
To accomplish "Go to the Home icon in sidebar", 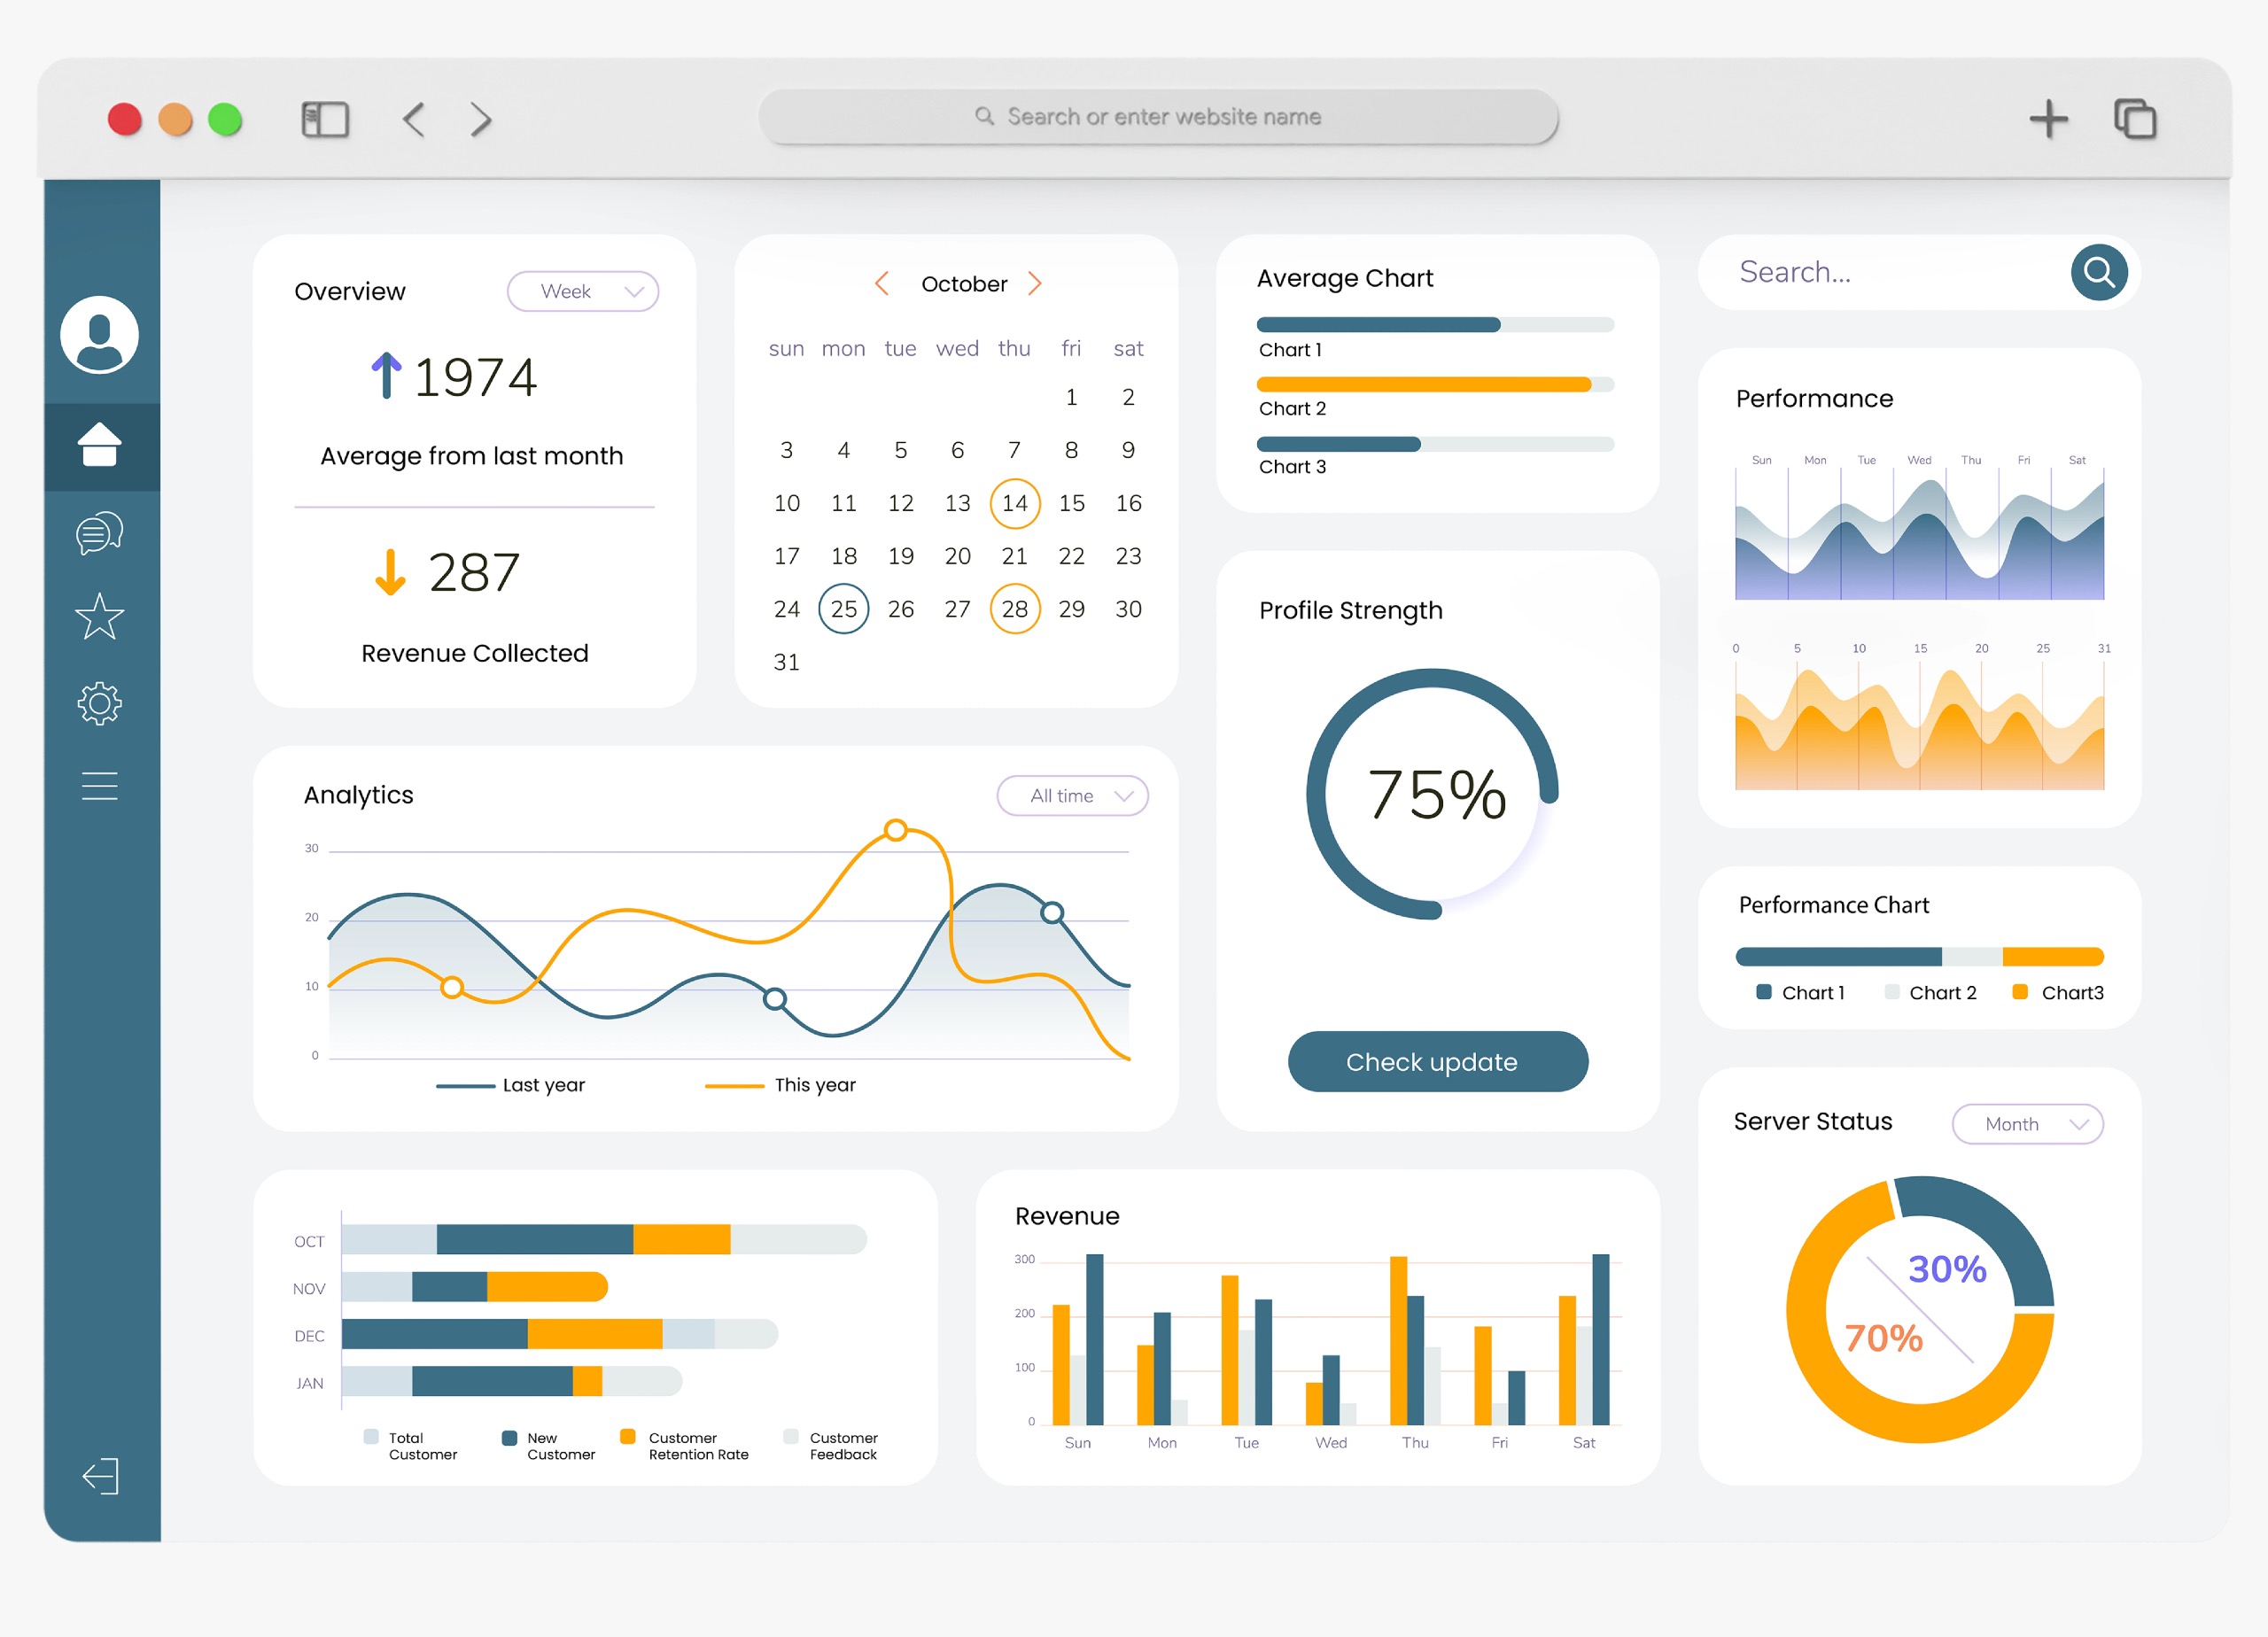I will (99, 445).
